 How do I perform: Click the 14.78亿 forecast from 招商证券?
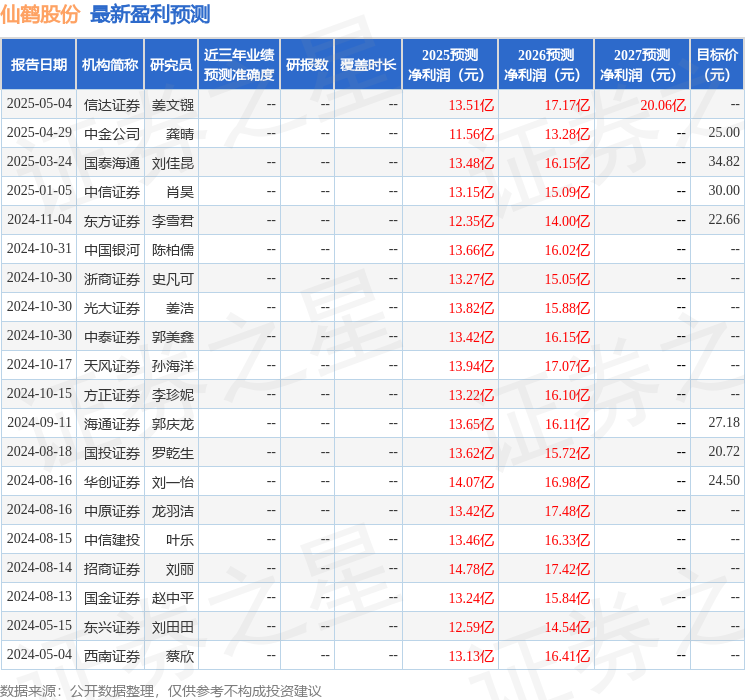(471, 568)
